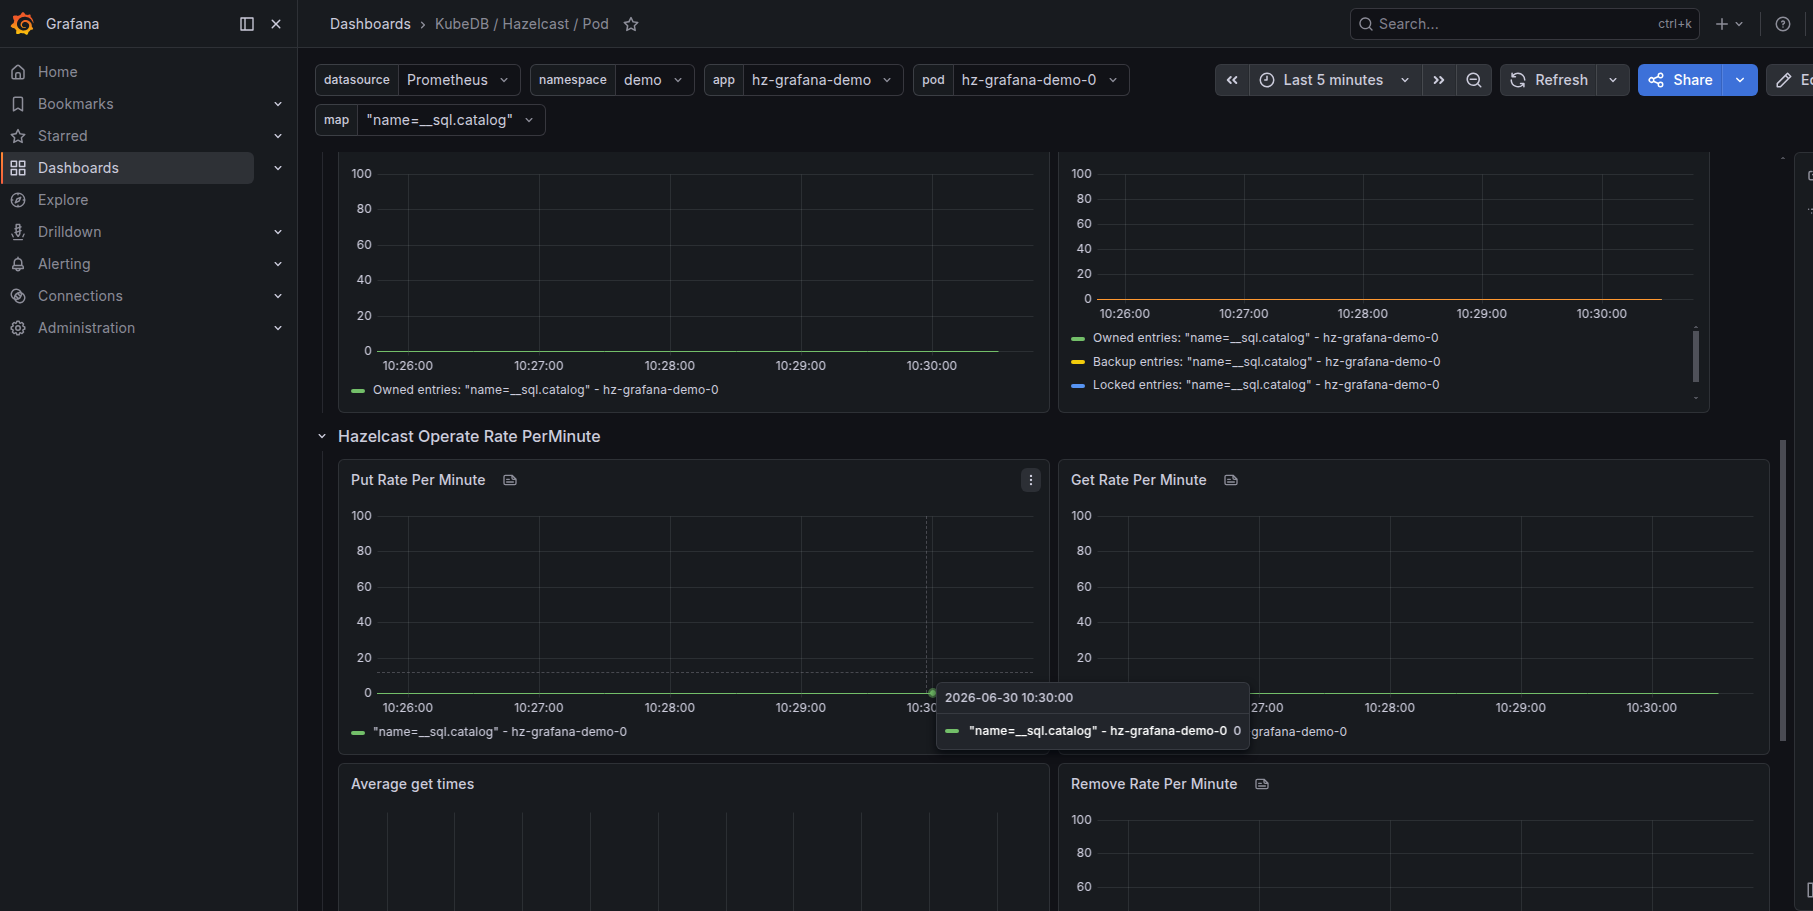Image resolution: width=1813 pixels, height=911 pixels.
Task: Click the Administration gear icon
Action: pos(18,328)
